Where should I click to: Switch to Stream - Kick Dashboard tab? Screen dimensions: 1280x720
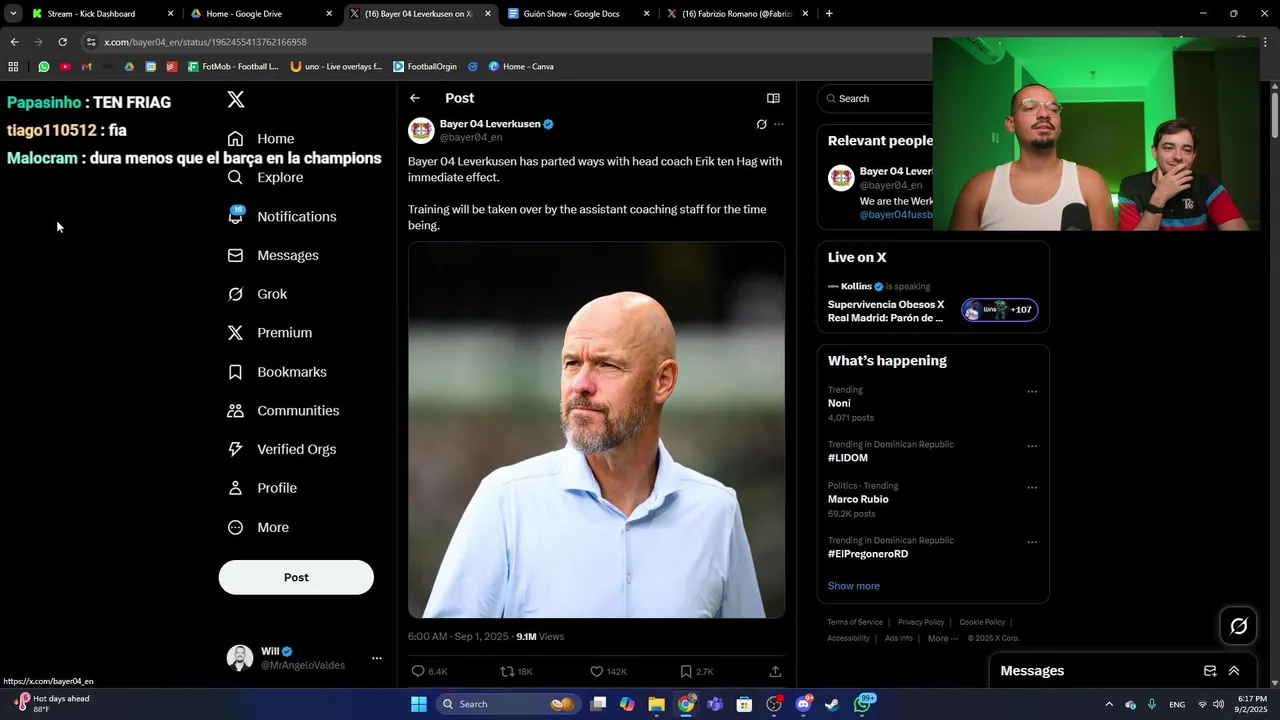pyautogui.click(x=103, y=14)
